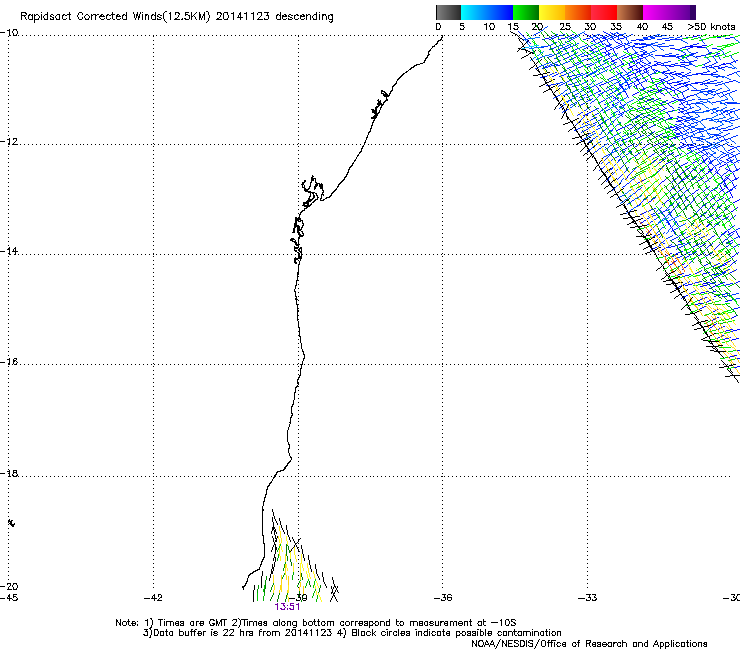Click the yellow 20-25 knots legend swatch
Viewport: 740px width, 650px height.
[552, 12]
